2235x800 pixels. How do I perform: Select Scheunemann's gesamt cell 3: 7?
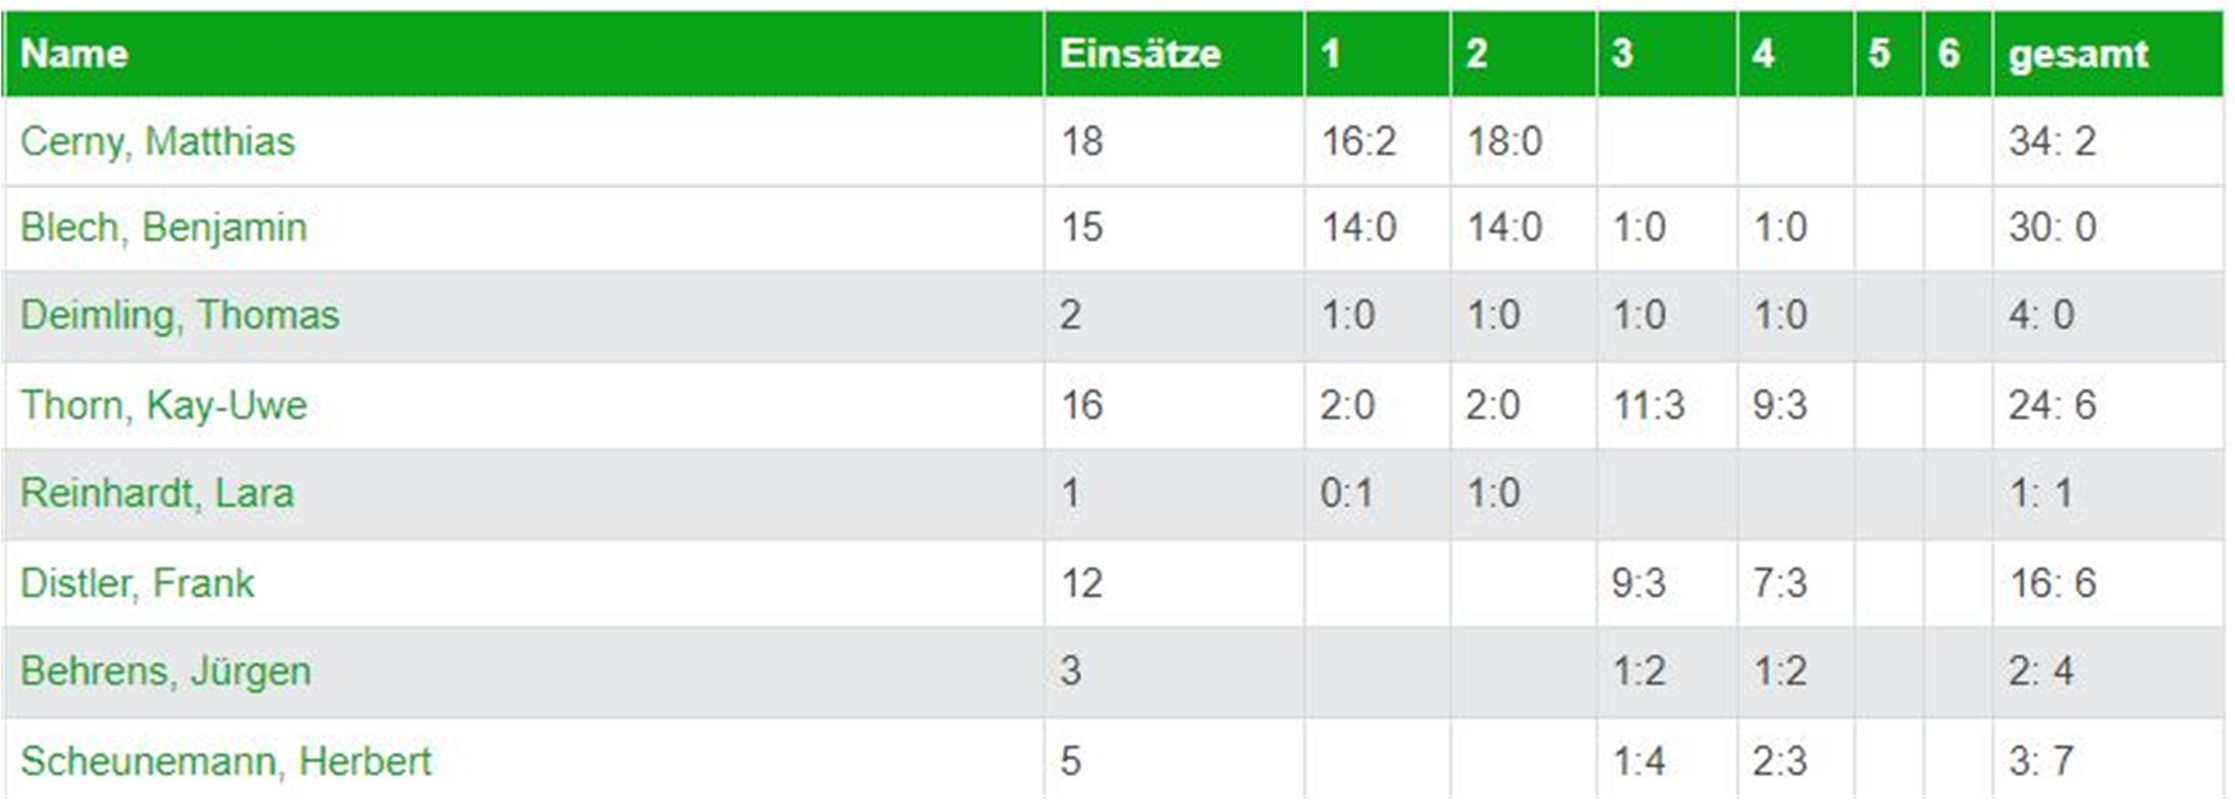[x=2108, y=759]
